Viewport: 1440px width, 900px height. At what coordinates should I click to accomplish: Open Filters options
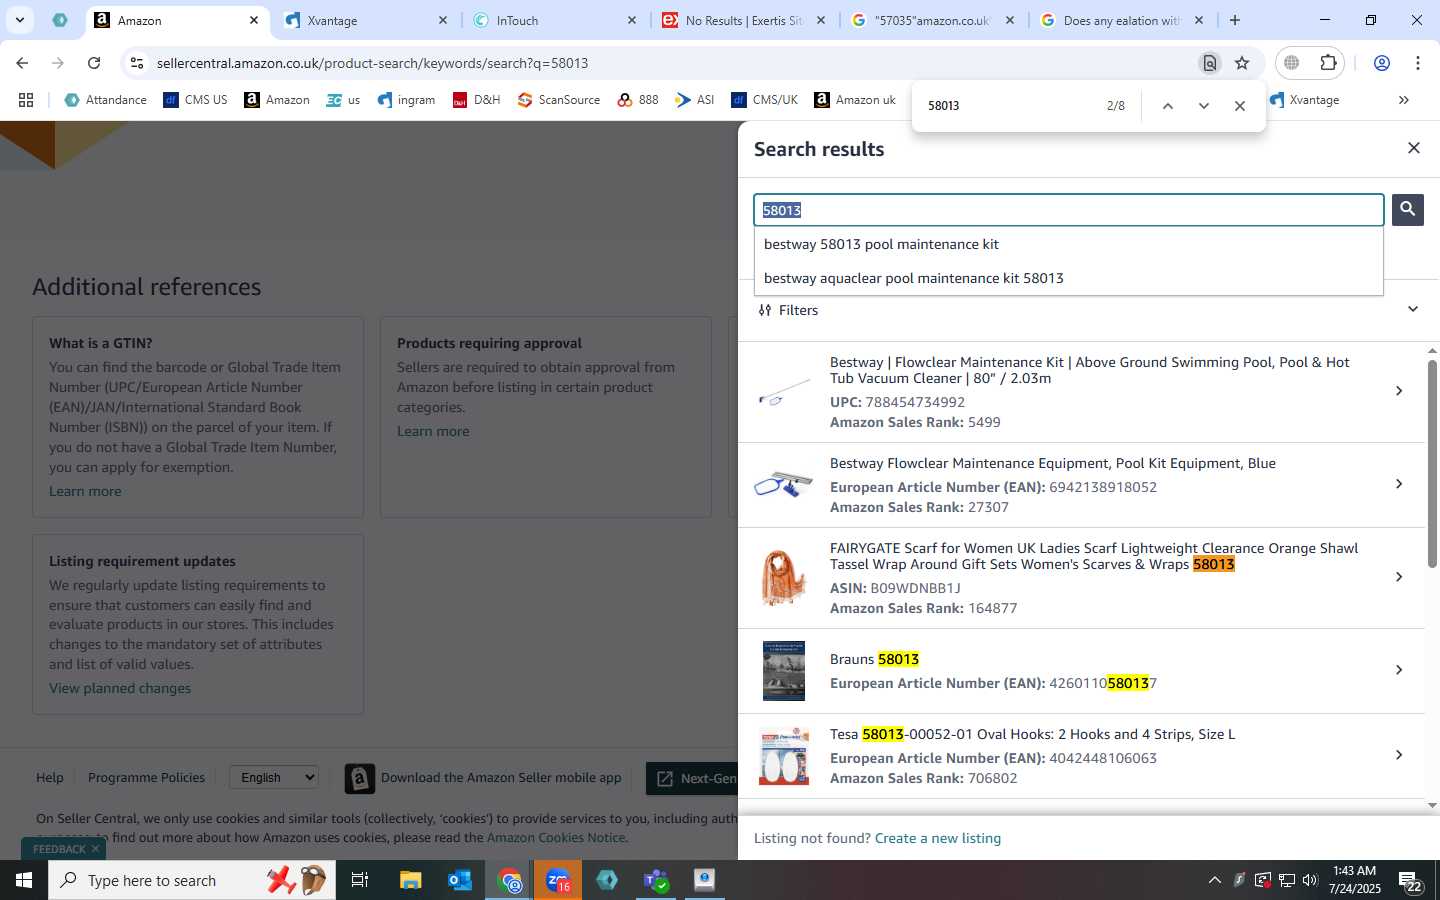(x=788, y=310)
